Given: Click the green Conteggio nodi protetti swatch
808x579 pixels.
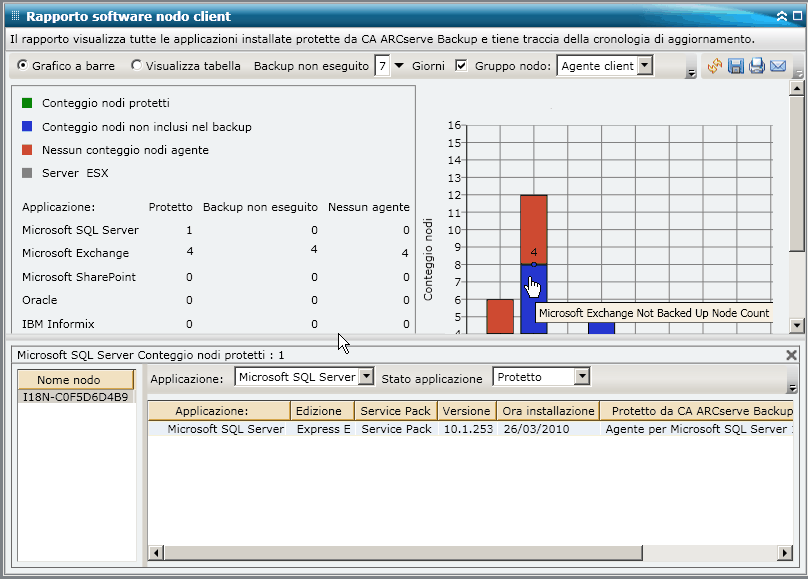Looking at the screenshot, I should pos(29,103).
